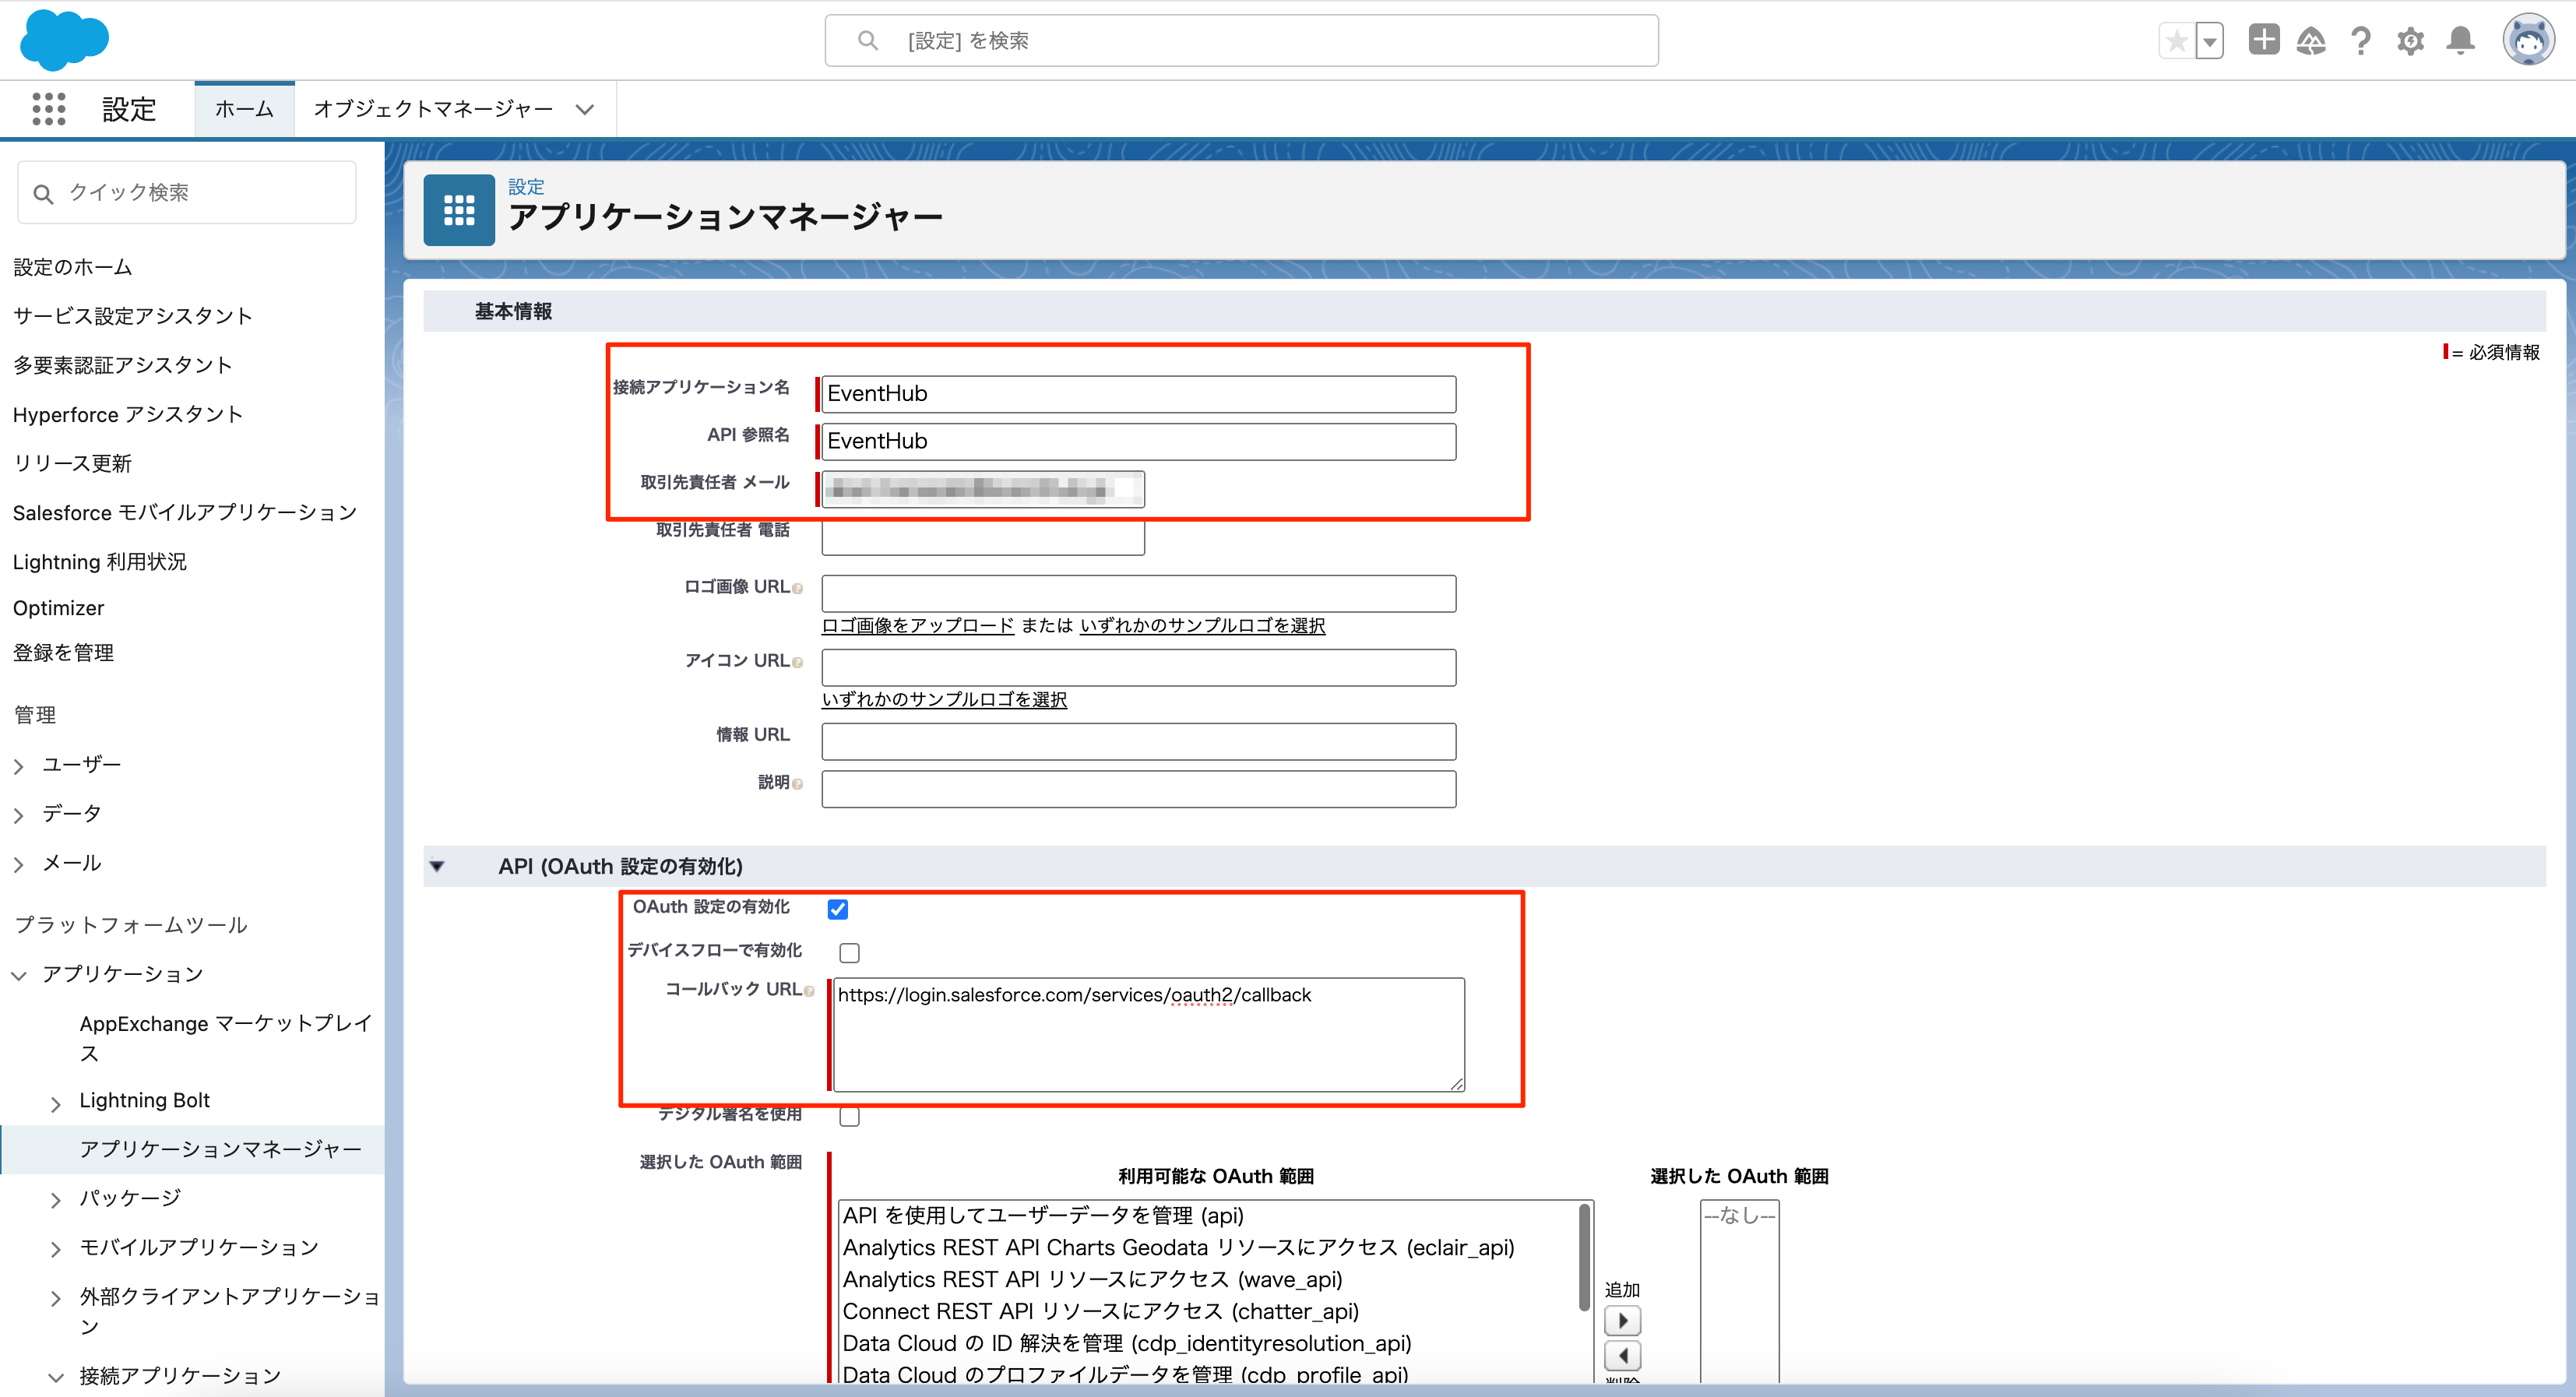Image resolution: width=2576 pixels, height=1397 pixels.
Task: Click help icon next to ロゴ画像 URL
Action: click(797, 589)
